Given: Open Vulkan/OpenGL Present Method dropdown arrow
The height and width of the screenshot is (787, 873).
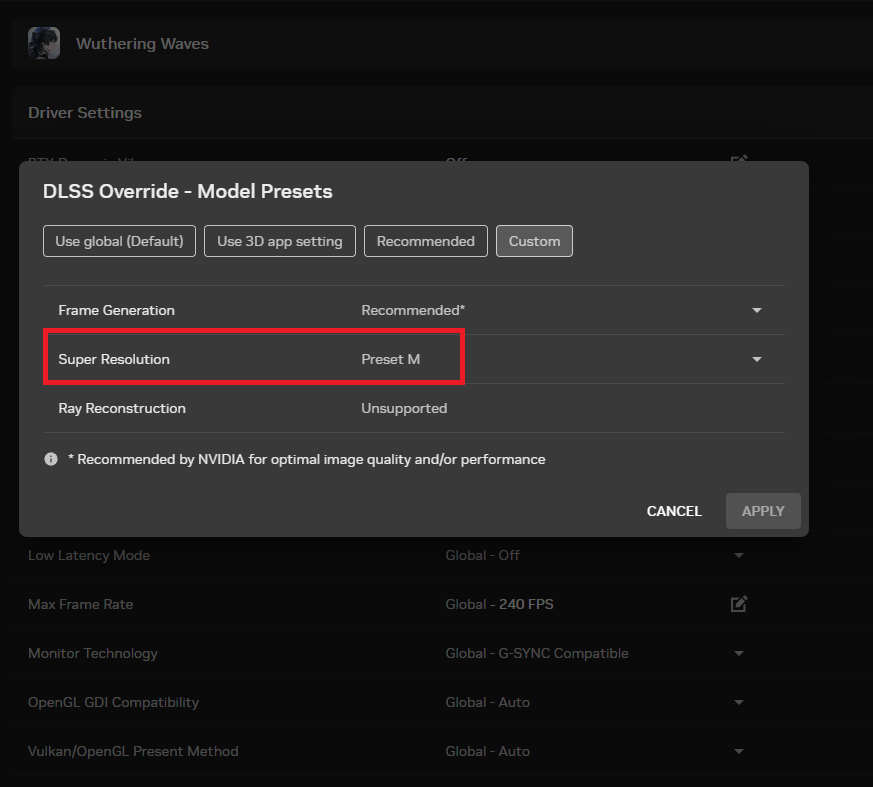Looking at the screenshot, I should (739, 751).
